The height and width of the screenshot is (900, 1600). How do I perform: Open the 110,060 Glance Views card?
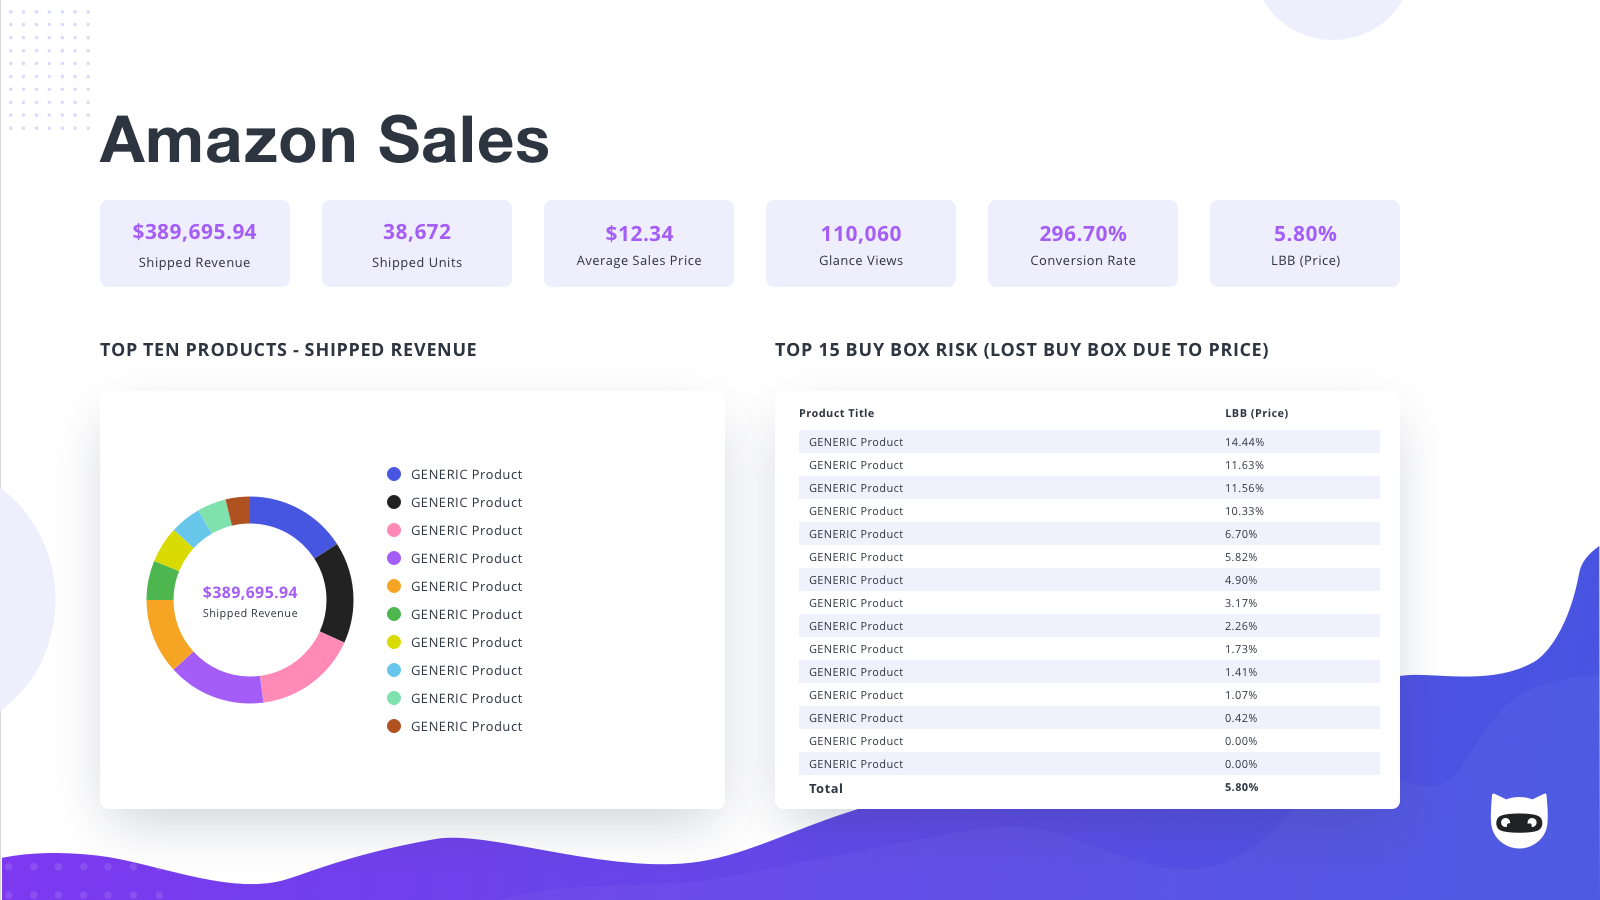[861, 243]
